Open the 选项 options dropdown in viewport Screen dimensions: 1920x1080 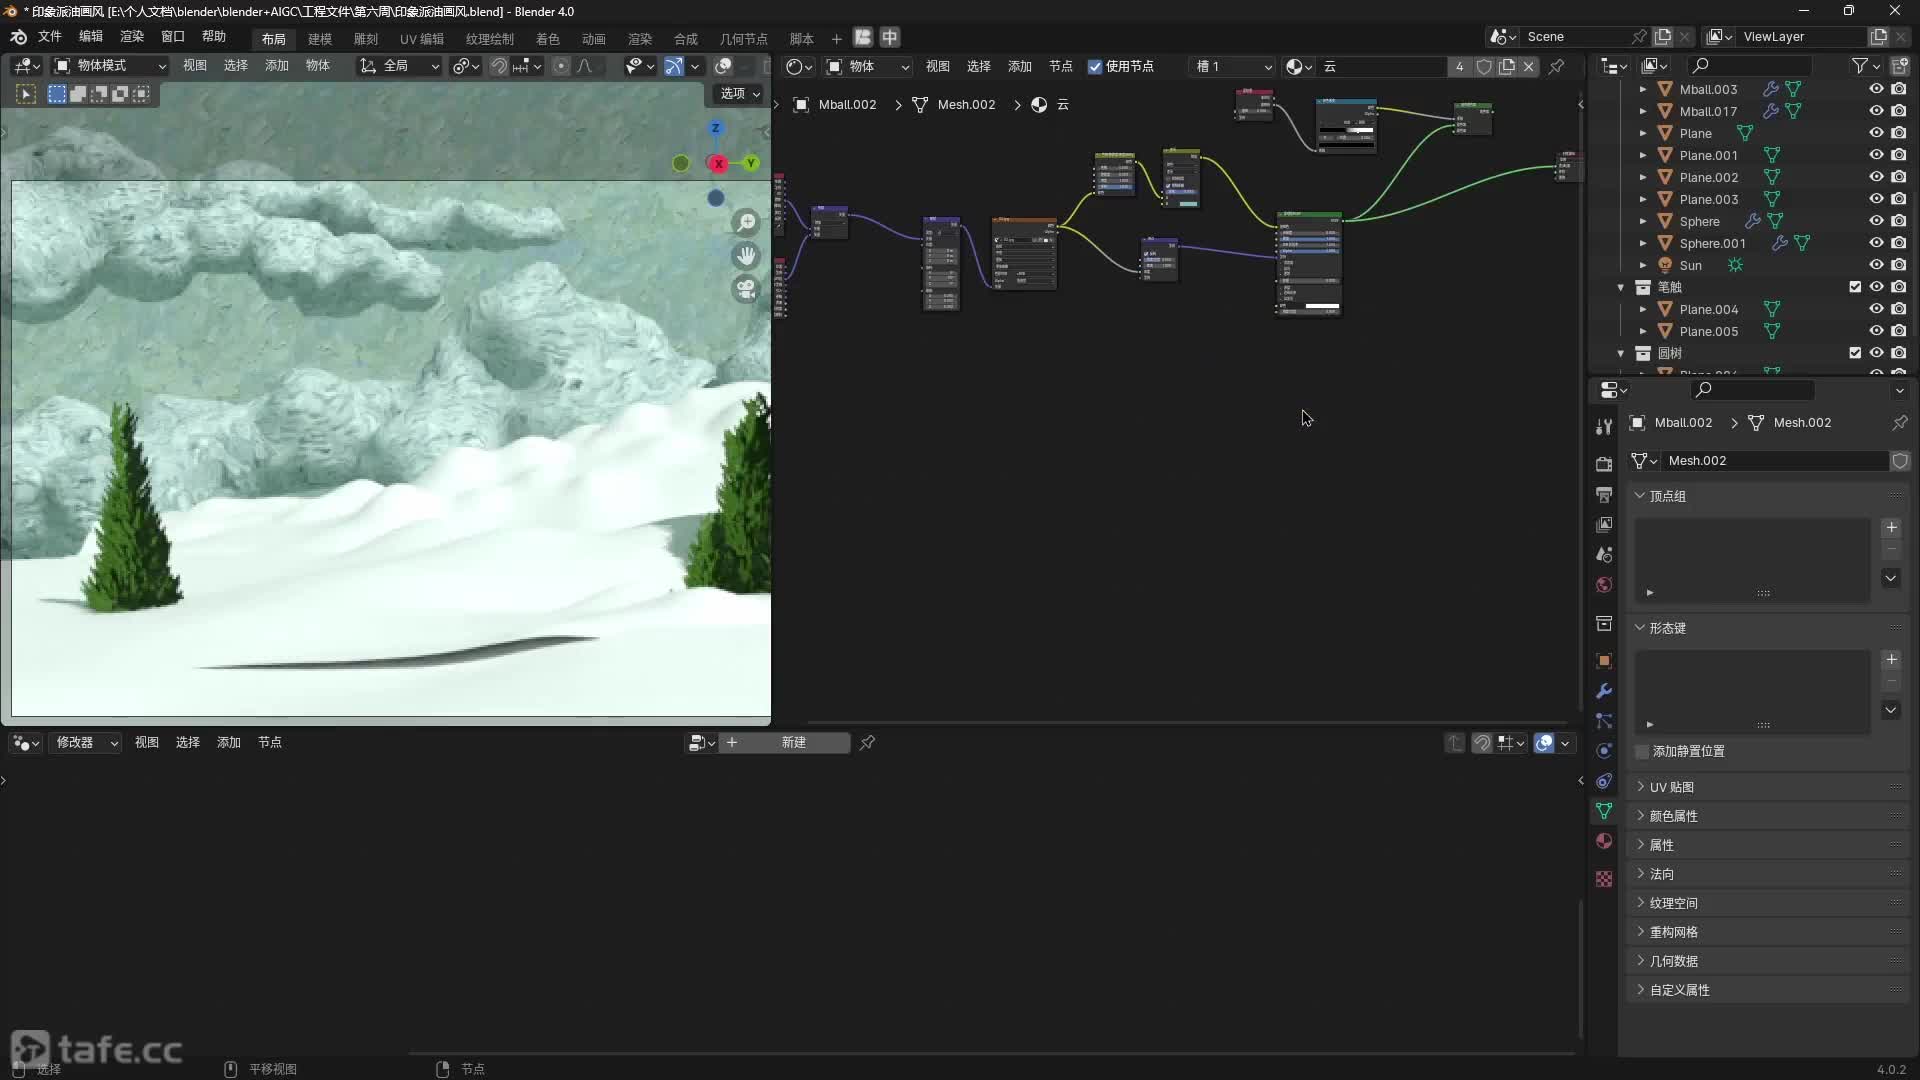[740, 93]
